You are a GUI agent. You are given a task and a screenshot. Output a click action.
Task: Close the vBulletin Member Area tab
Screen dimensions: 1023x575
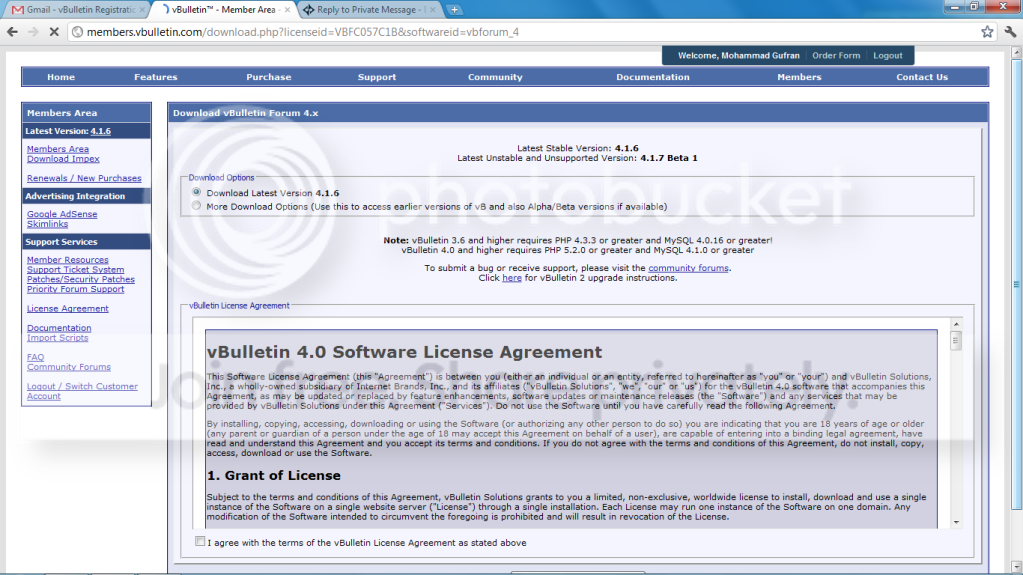287,10
